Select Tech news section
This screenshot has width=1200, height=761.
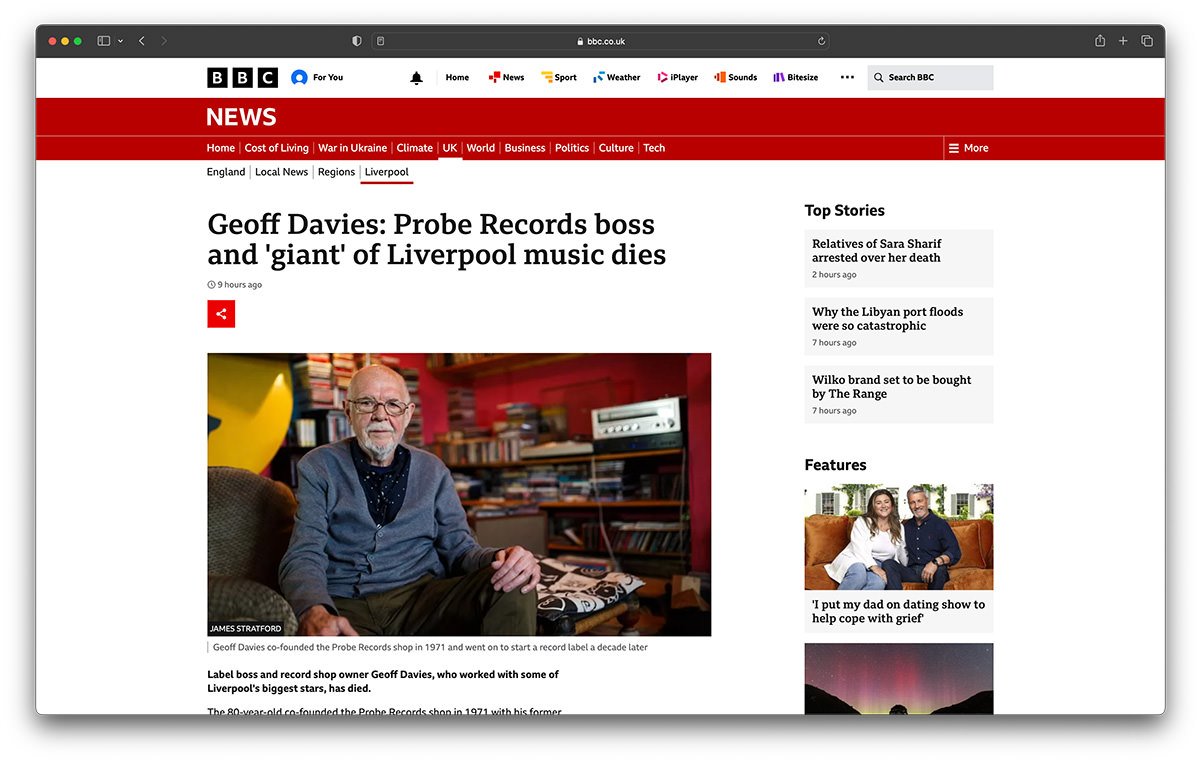pyautogui.click(x=654, y=148)
